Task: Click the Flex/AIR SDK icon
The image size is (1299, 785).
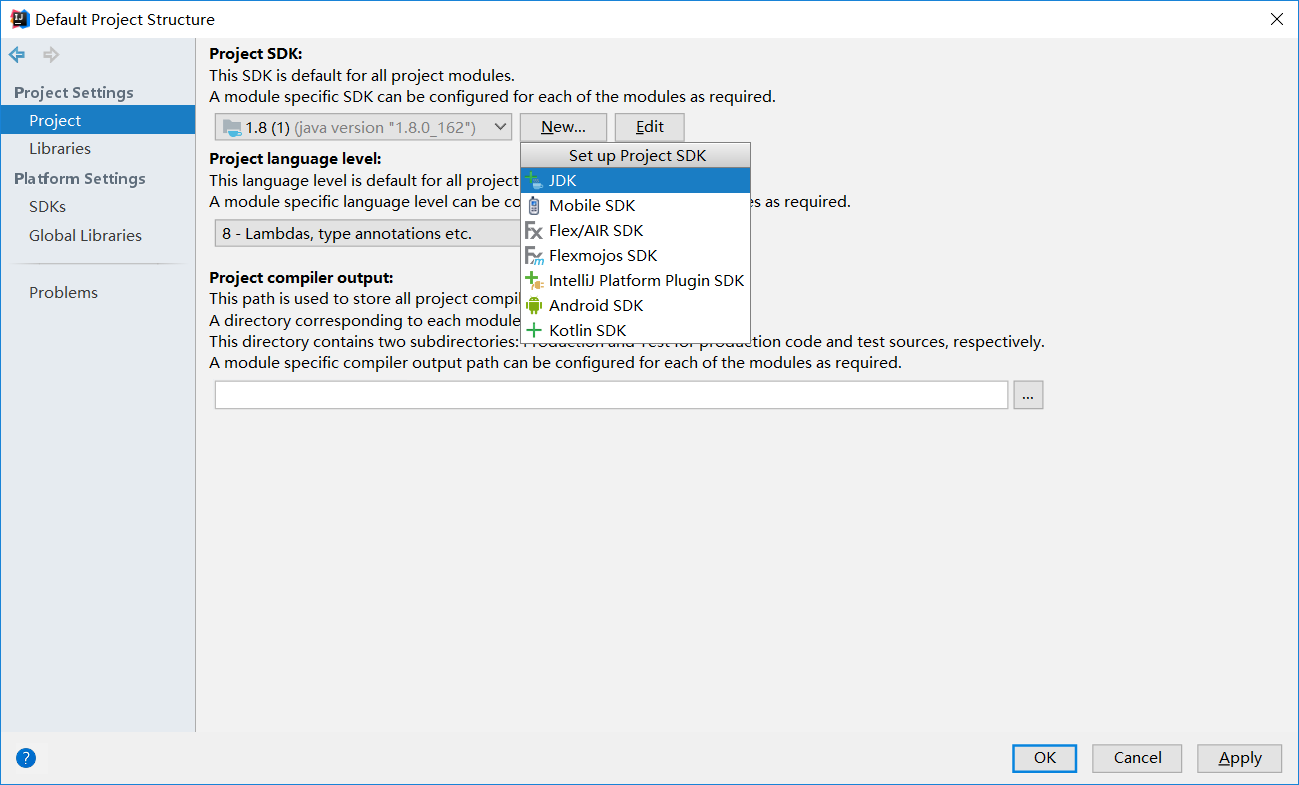Action: click(534, 230)
